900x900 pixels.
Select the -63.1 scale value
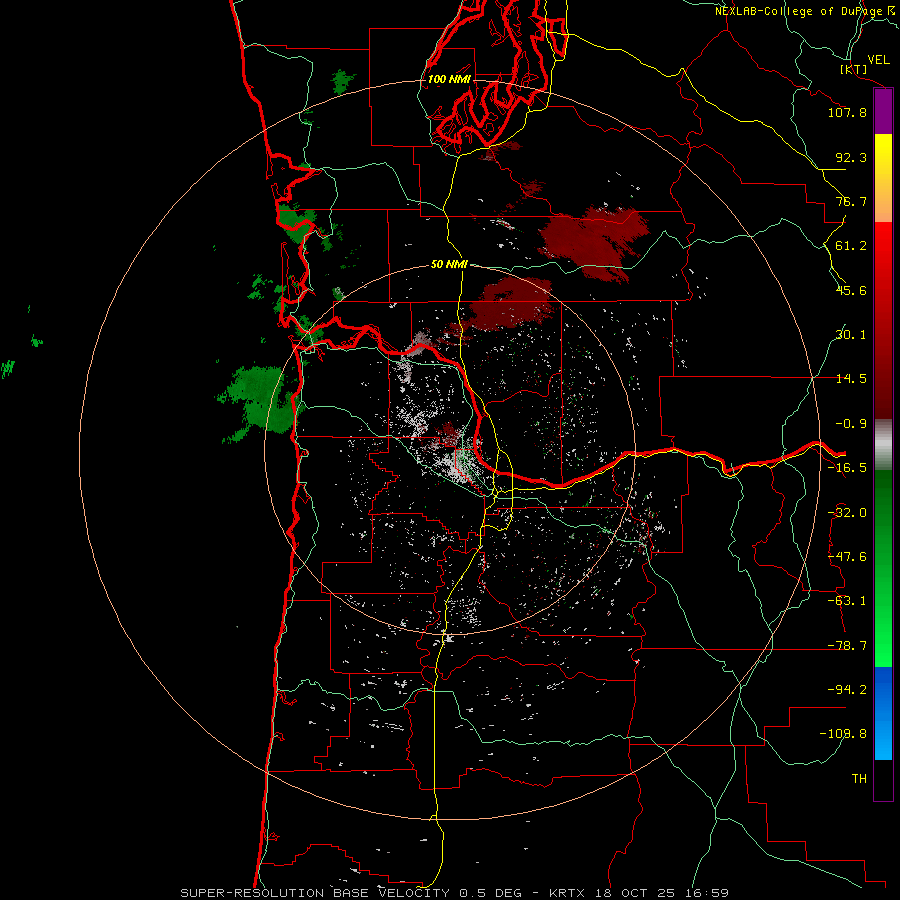coord(847,601)
